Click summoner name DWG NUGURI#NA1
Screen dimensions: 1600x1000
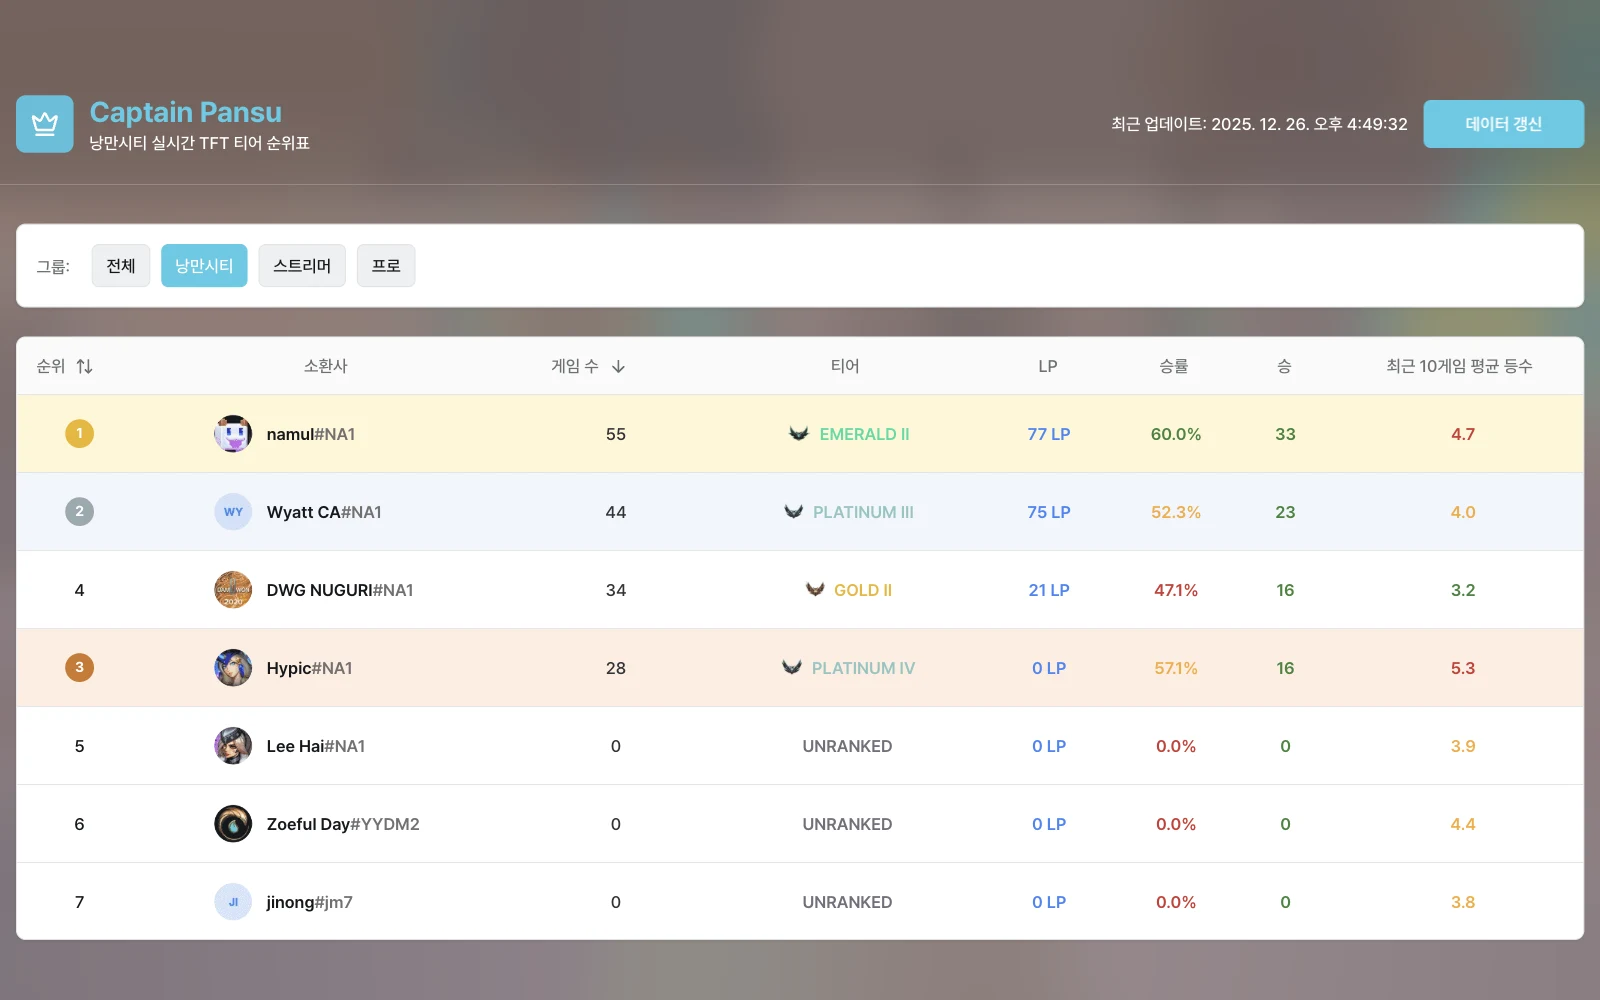[340, 590]
